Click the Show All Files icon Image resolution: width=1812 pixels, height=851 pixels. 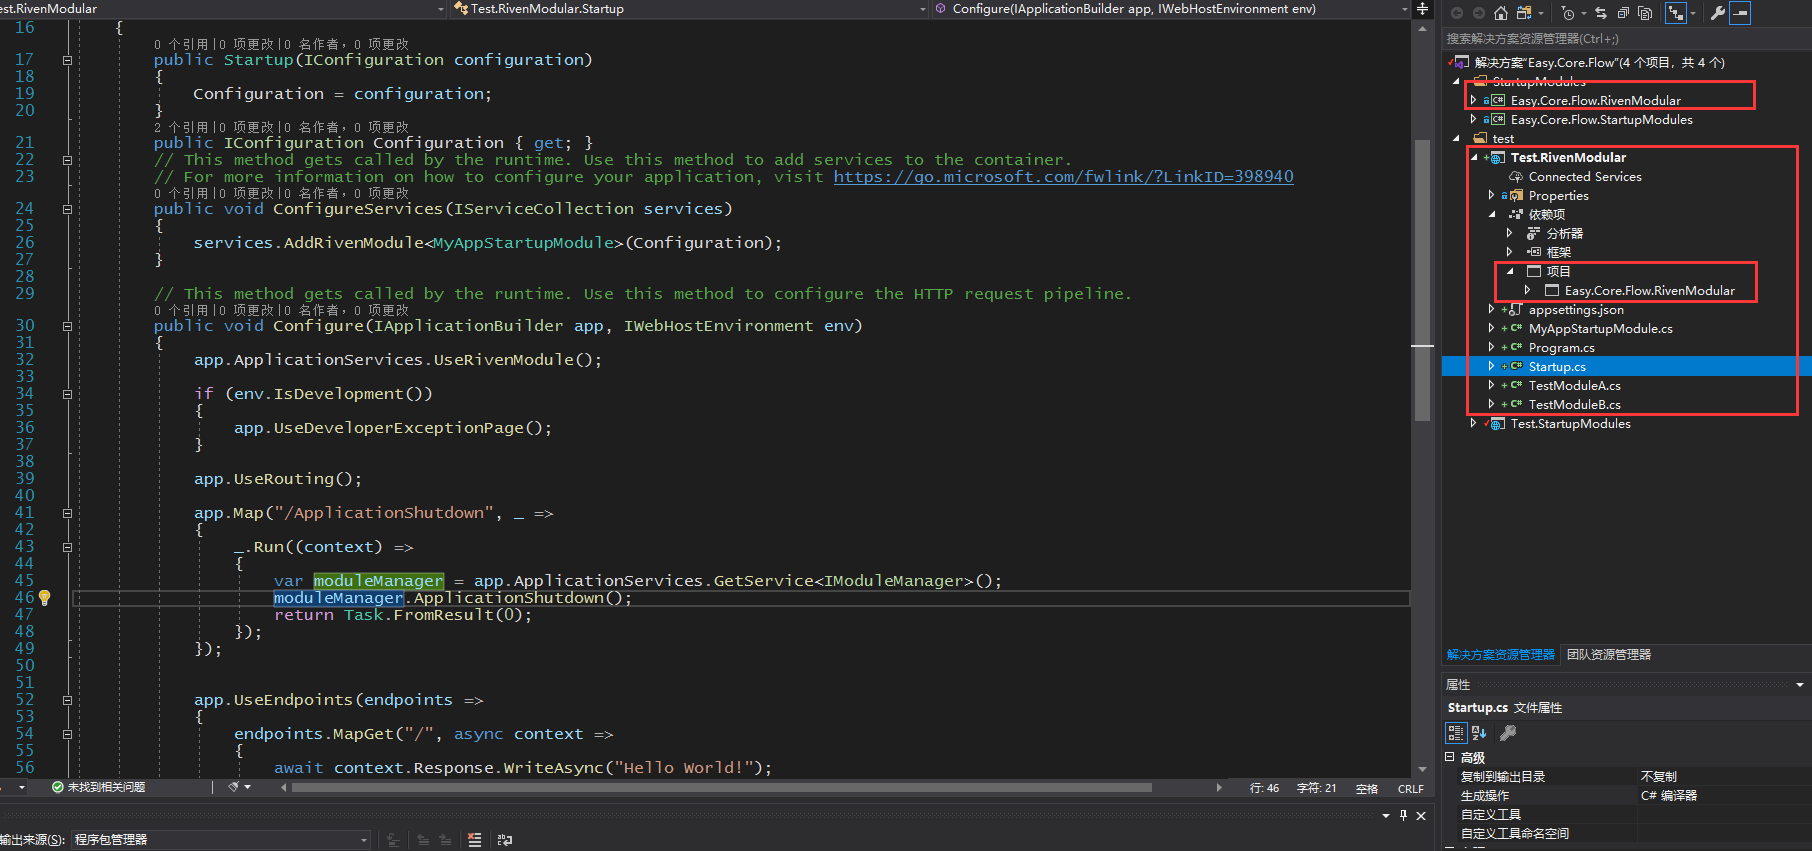(1644, 13)
